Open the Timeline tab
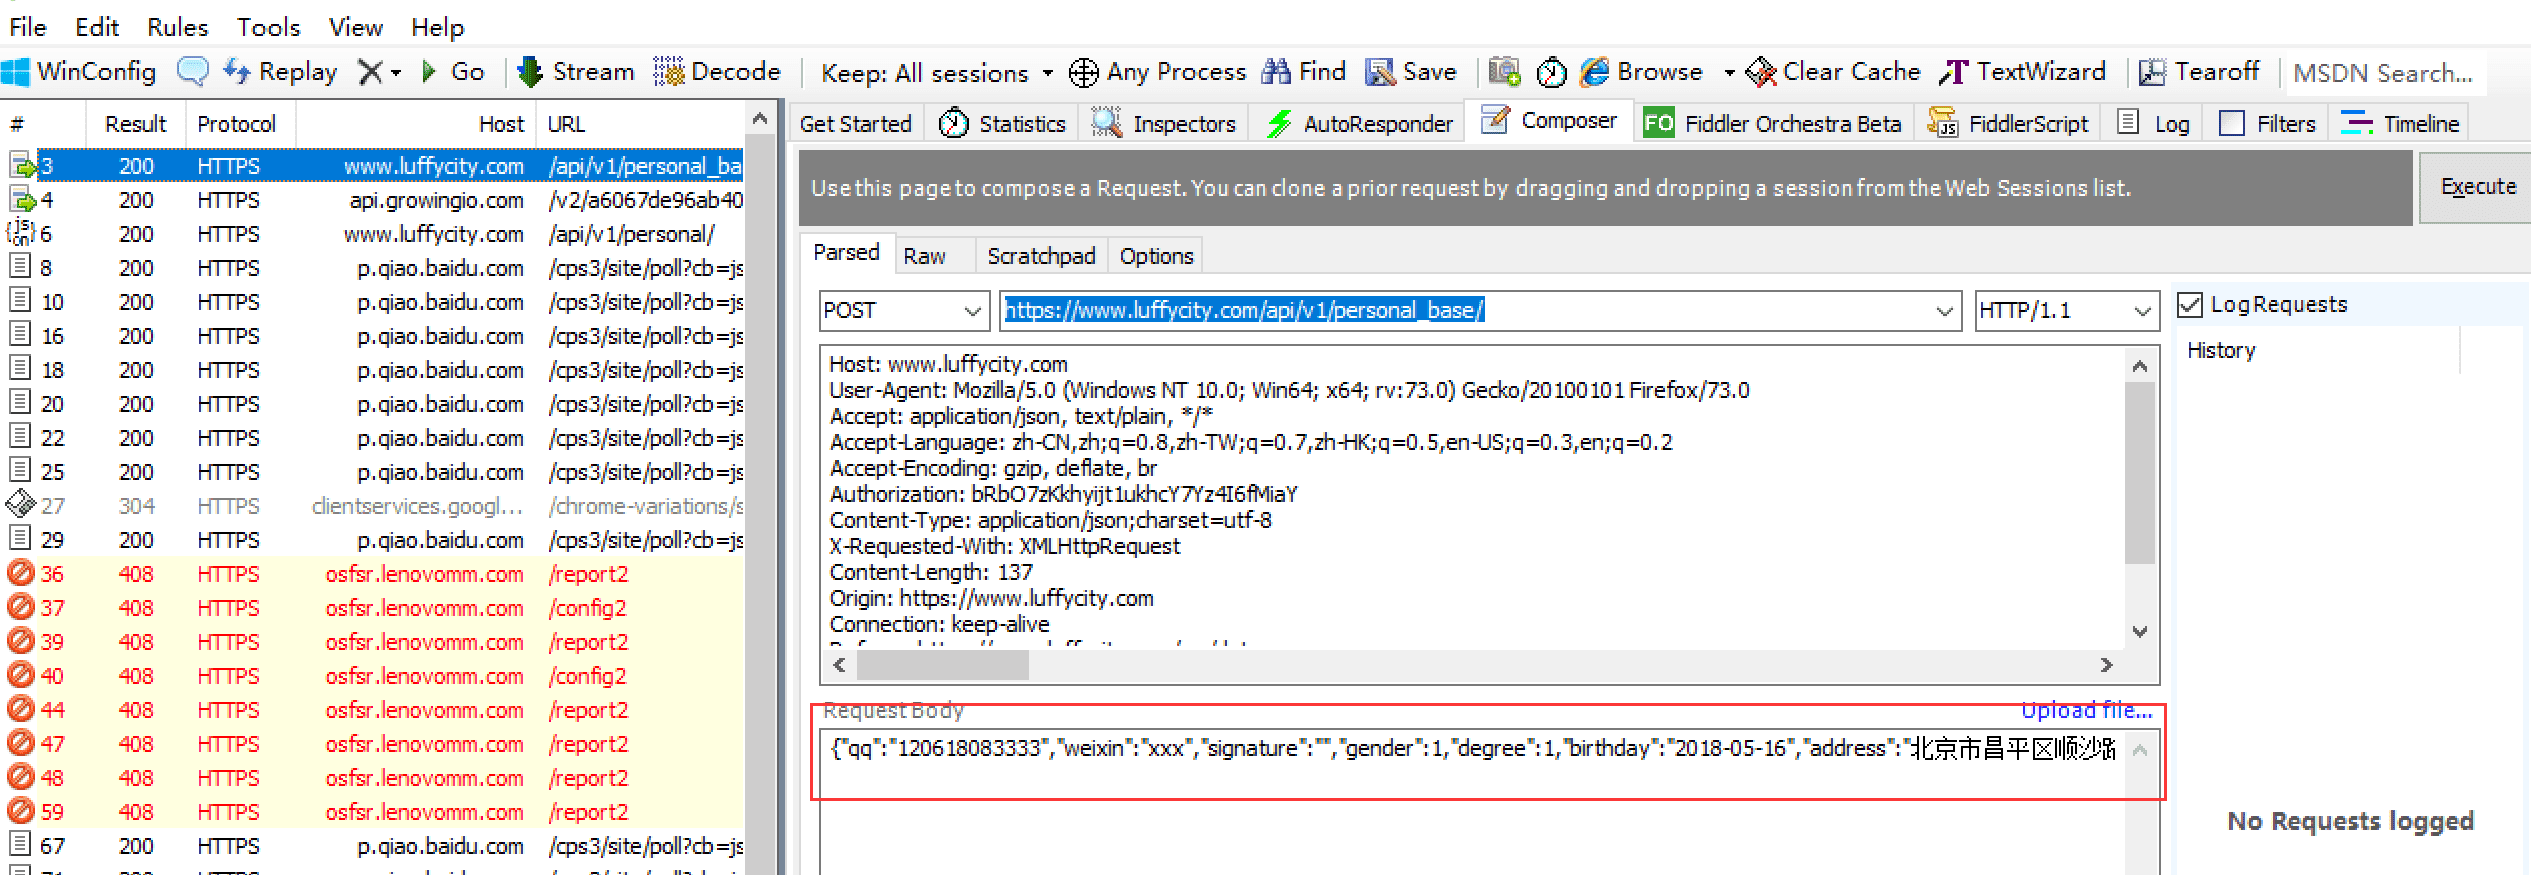 (2400, 124)
